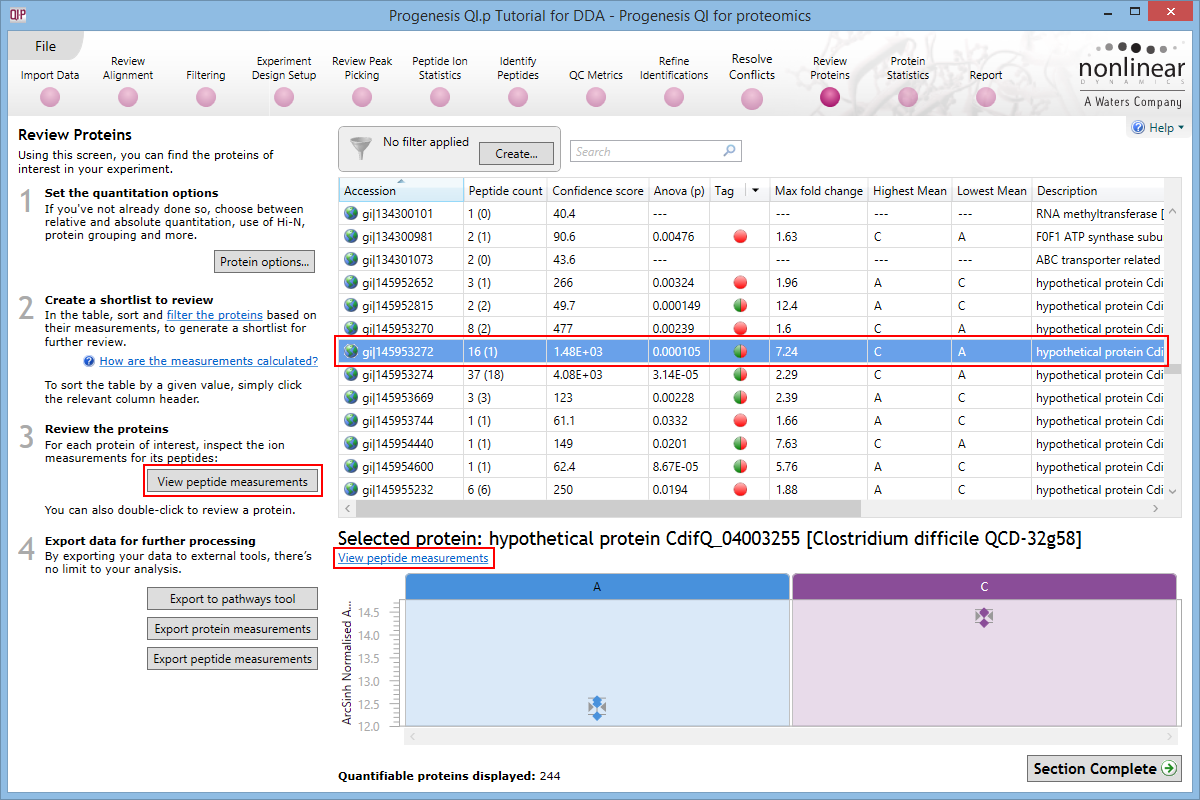Click the globe icon for gi|134300101
Image resolution: width=1200 pixels, height=800 pixels.
click(351, 213)
